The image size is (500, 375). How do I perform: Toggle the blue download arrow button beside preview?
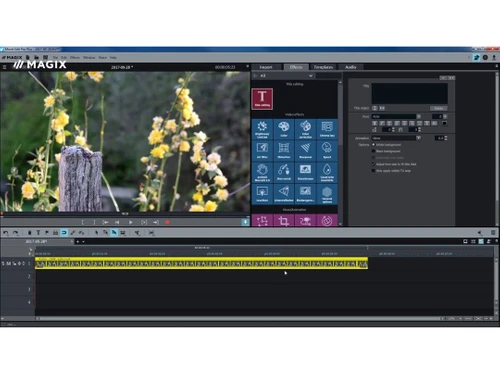coord(245,222)
